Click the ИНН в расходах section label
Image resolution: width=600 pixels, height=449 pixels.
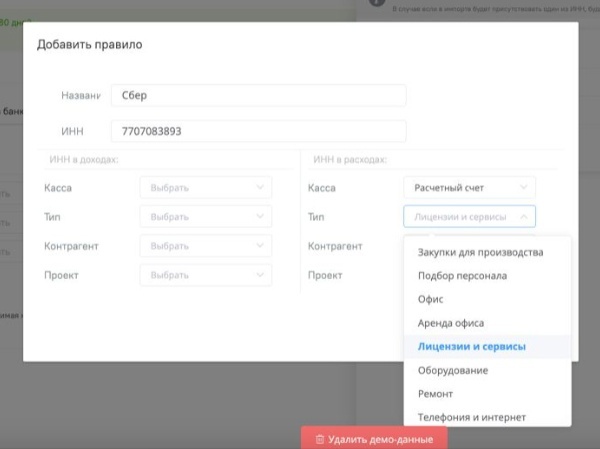click(x=350, y=160)
